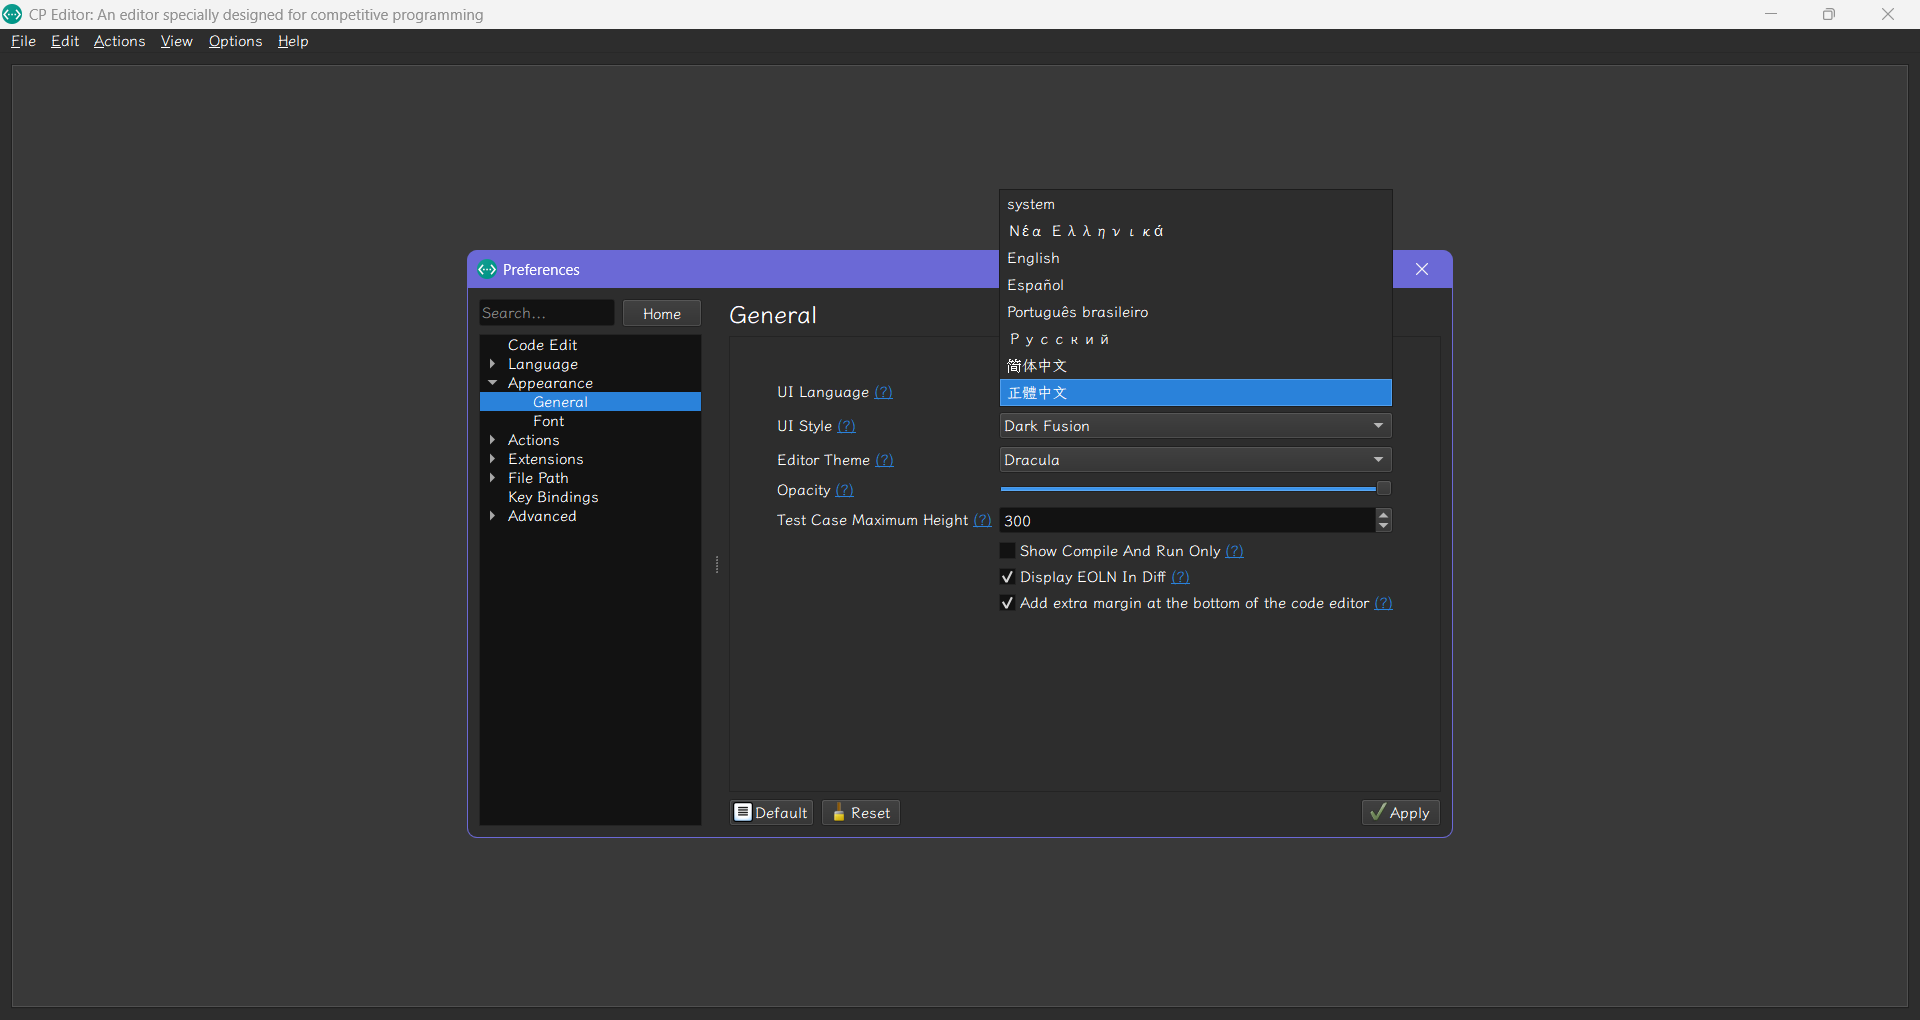Open the Help menu
1920x1020 pixels.
[x=293, y=41]
